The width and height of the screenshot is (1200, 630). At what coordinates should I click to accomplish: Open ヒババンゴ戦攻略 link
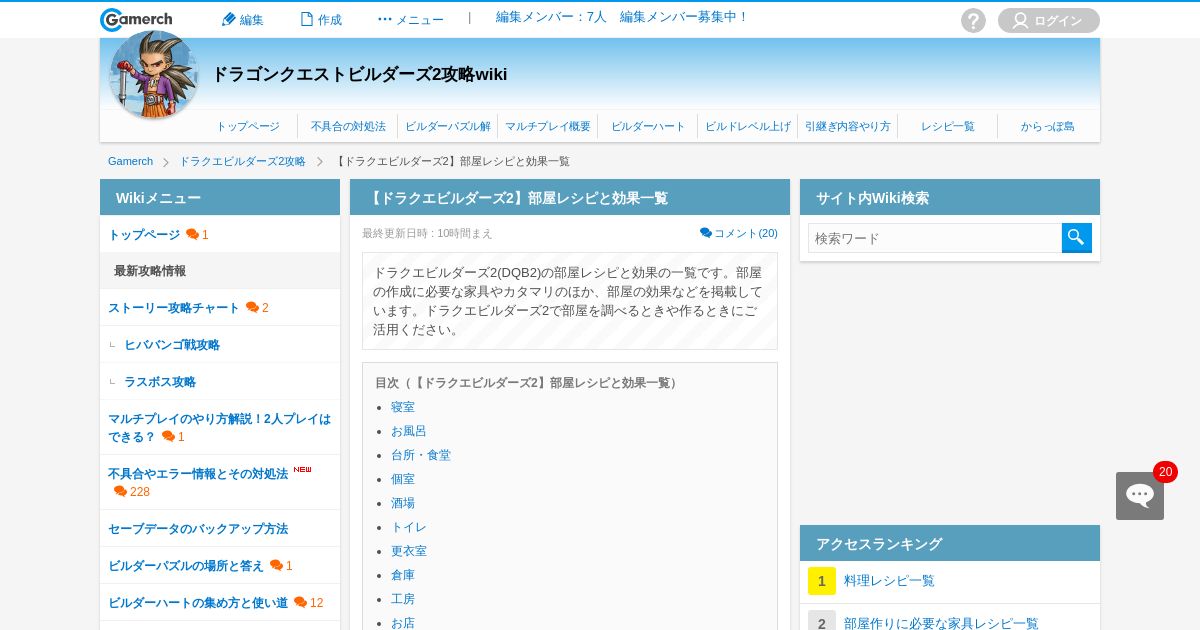(172, 345)
